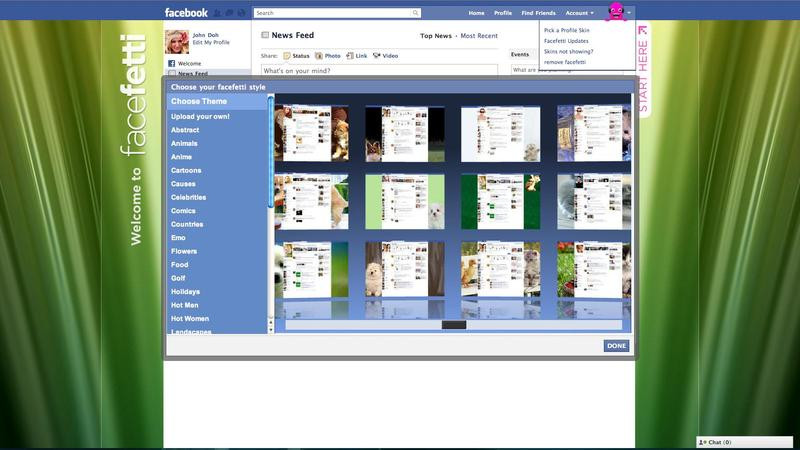Click the thumbnail gallery horizontal slider handle
The width and height of the screenshot is (800, 450).
coord(454,324)
